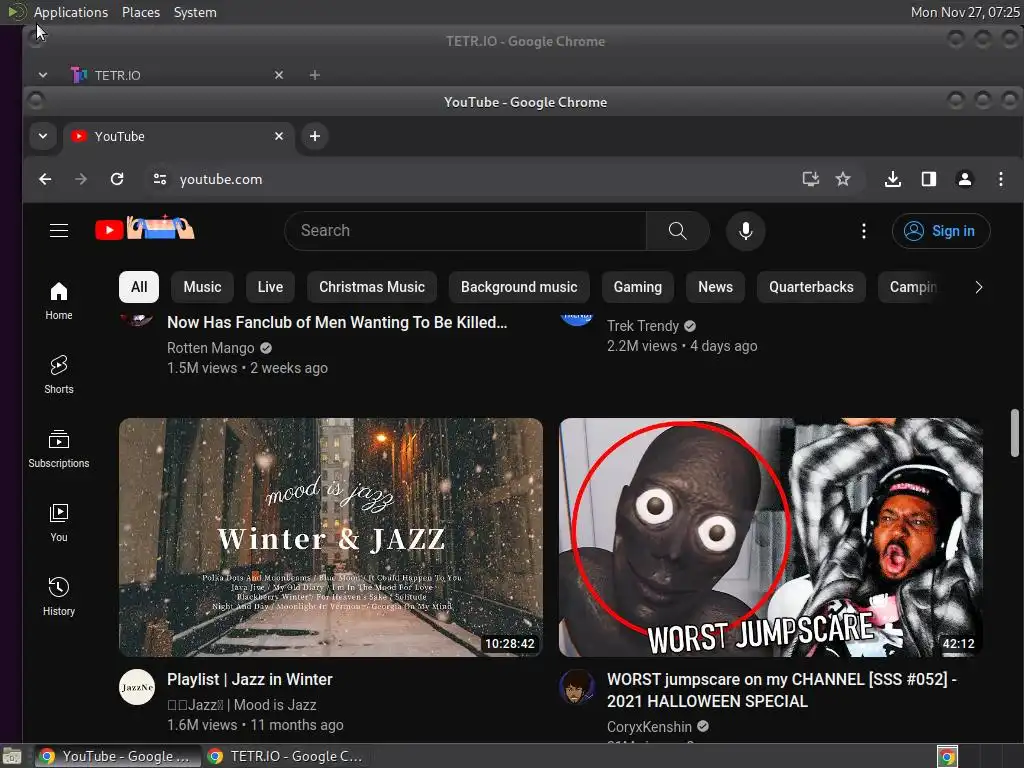This screenshot has width=1024, height=768.
Task: Switch to TETR.IO window in taskbar
Action: [x=285, y=756]
